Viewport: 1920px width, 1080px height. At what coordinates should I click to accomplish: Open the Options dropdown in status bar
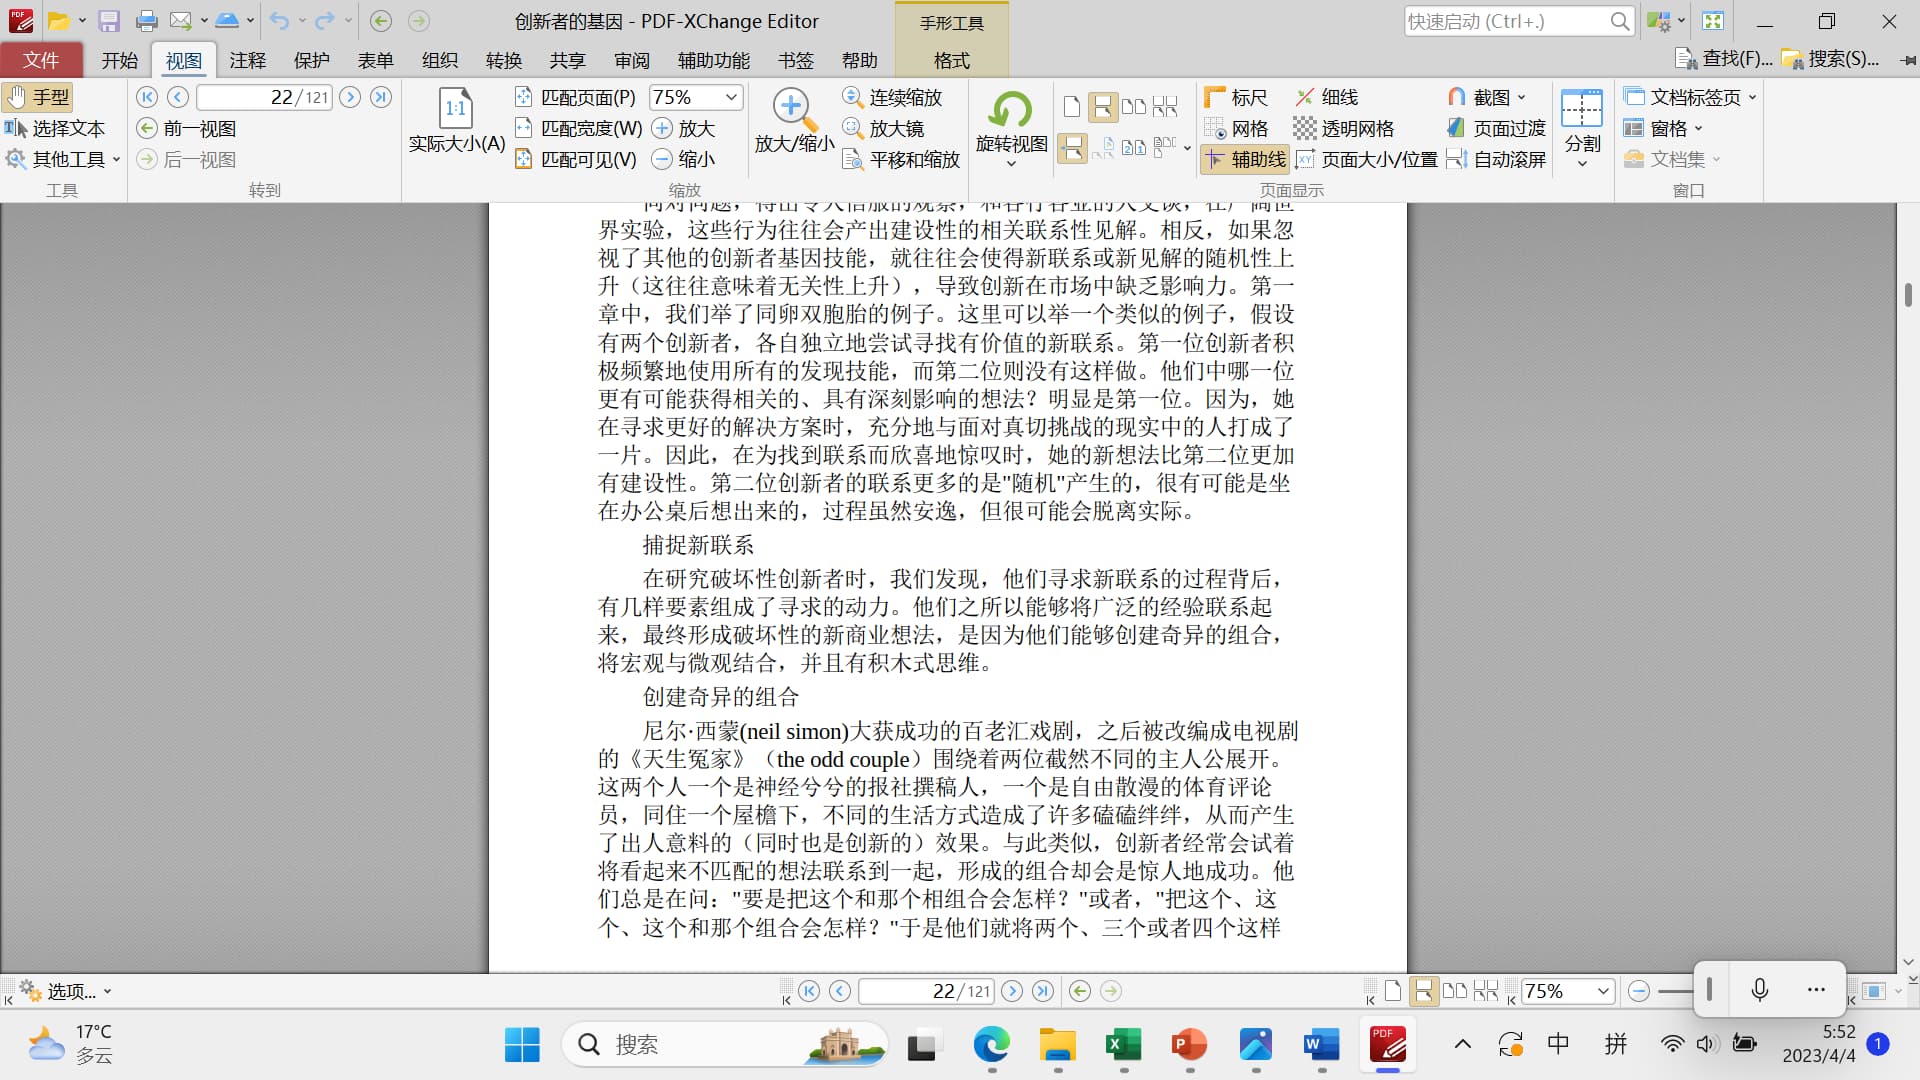coord(66,991)
